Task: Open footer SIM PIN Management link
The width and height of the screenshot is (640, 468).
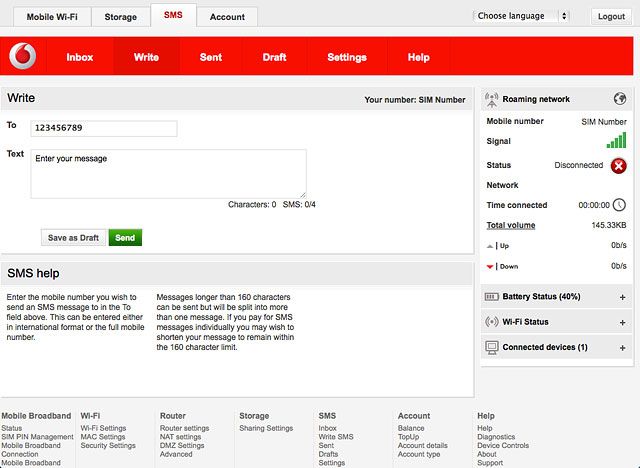Action: (37, 437)
